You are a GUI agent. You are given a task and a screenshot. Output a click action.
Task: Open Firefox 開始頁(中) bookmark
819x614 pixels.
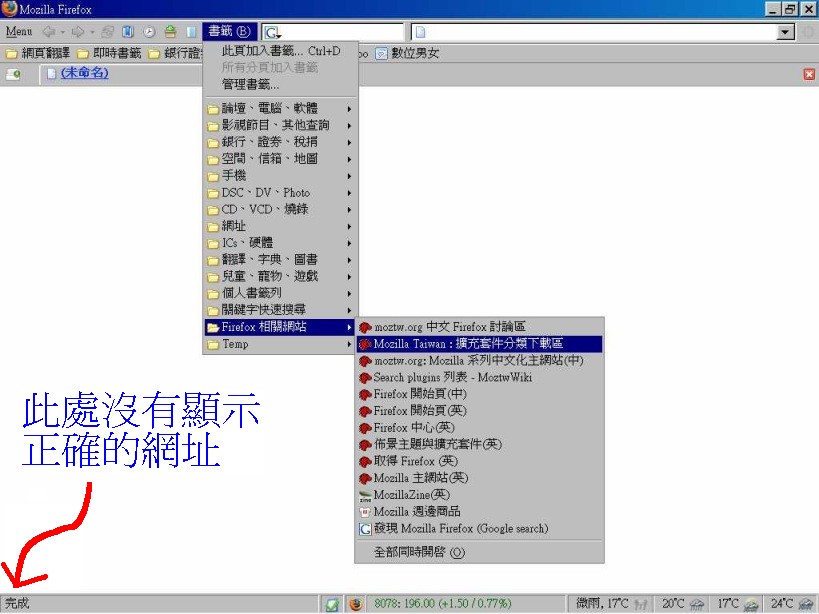point(479,394)
